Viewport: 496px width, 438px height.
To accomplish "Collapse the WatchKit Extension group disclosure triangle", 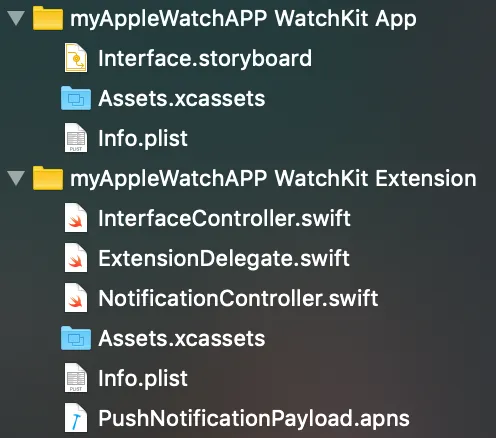I will 16,178.
